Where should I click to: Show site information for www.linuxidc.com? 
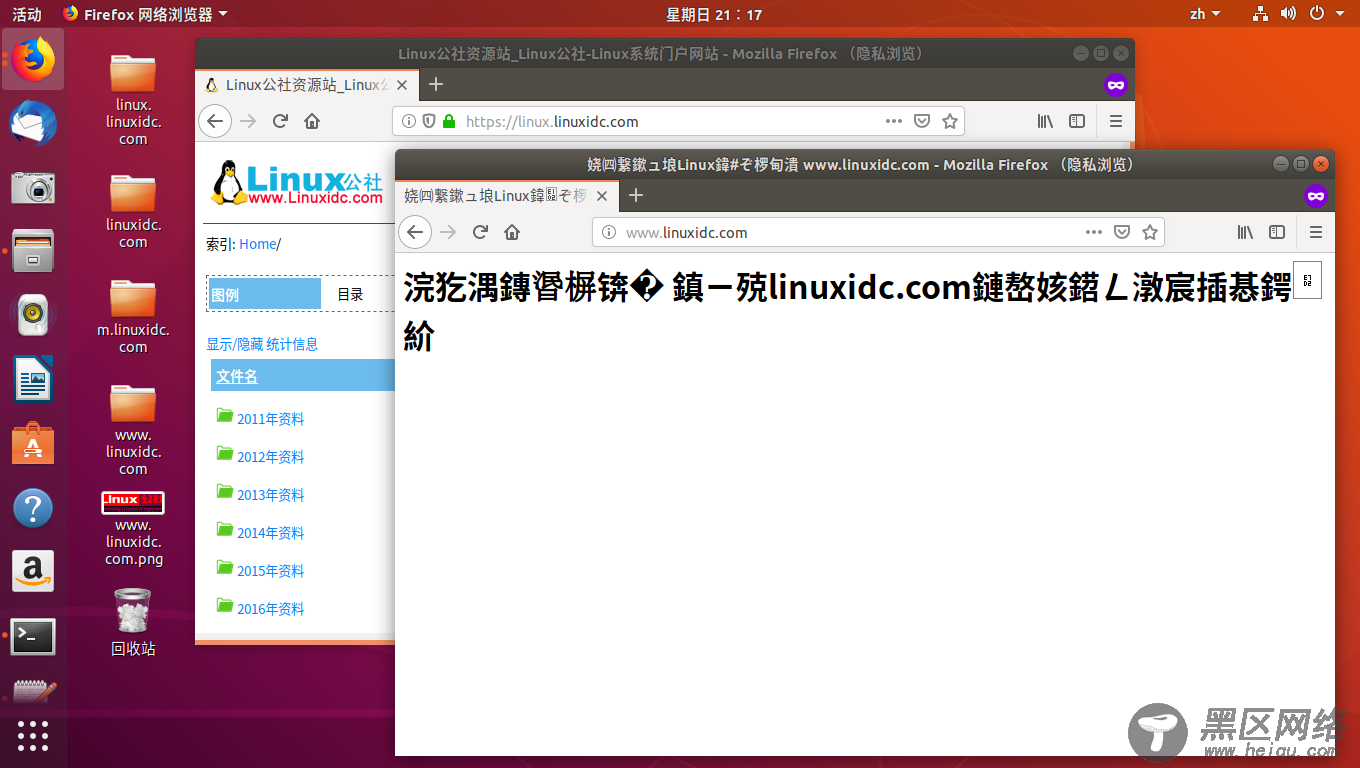click(608, 232)
